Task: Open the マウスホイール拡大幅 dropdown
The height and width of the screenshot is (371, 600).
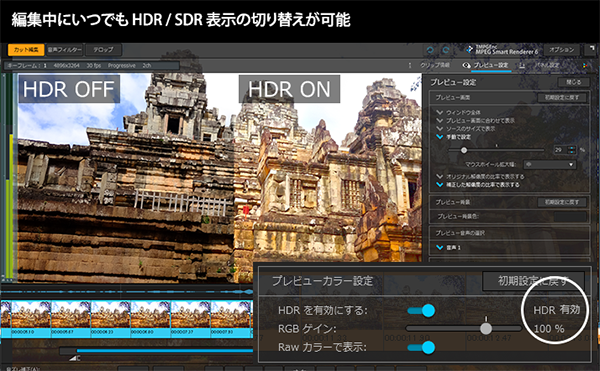Action: [x=549, y=164]
